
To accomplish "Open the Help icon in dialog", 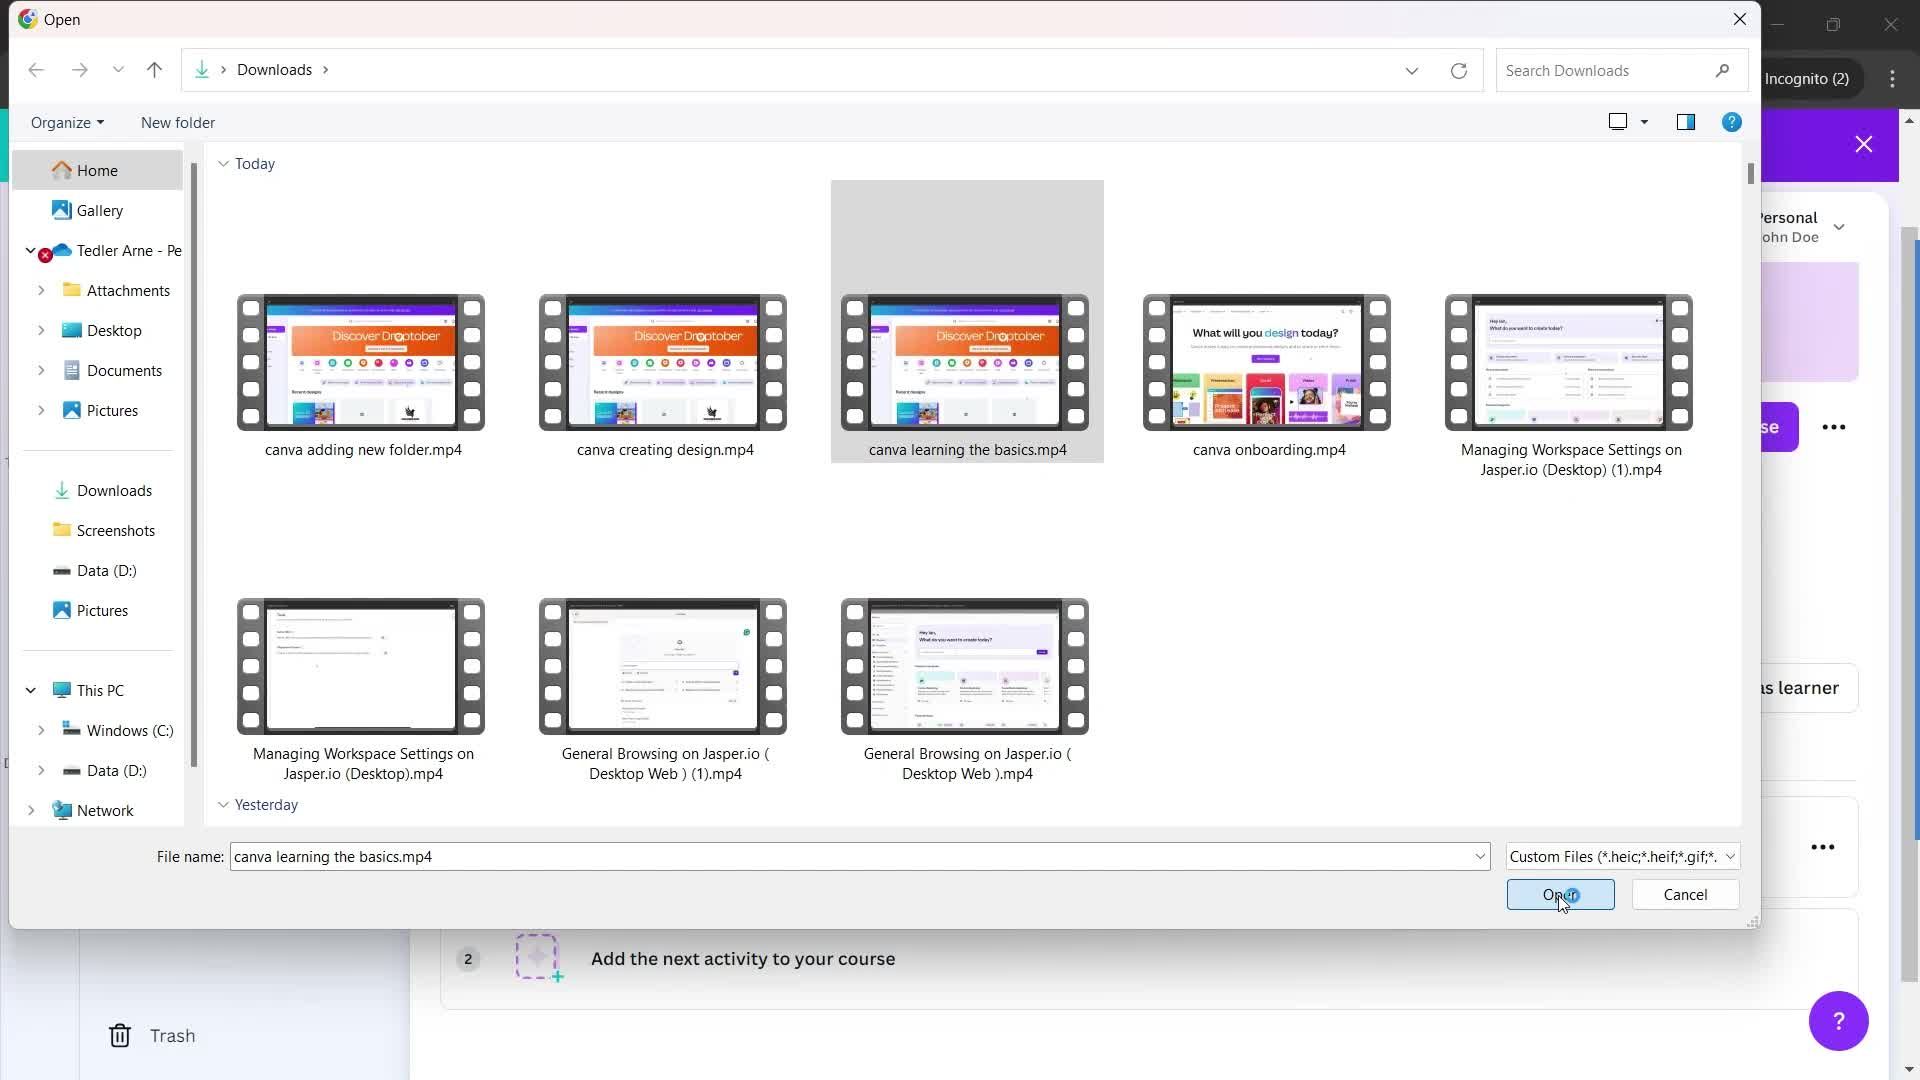I will tap(1732, 122).
